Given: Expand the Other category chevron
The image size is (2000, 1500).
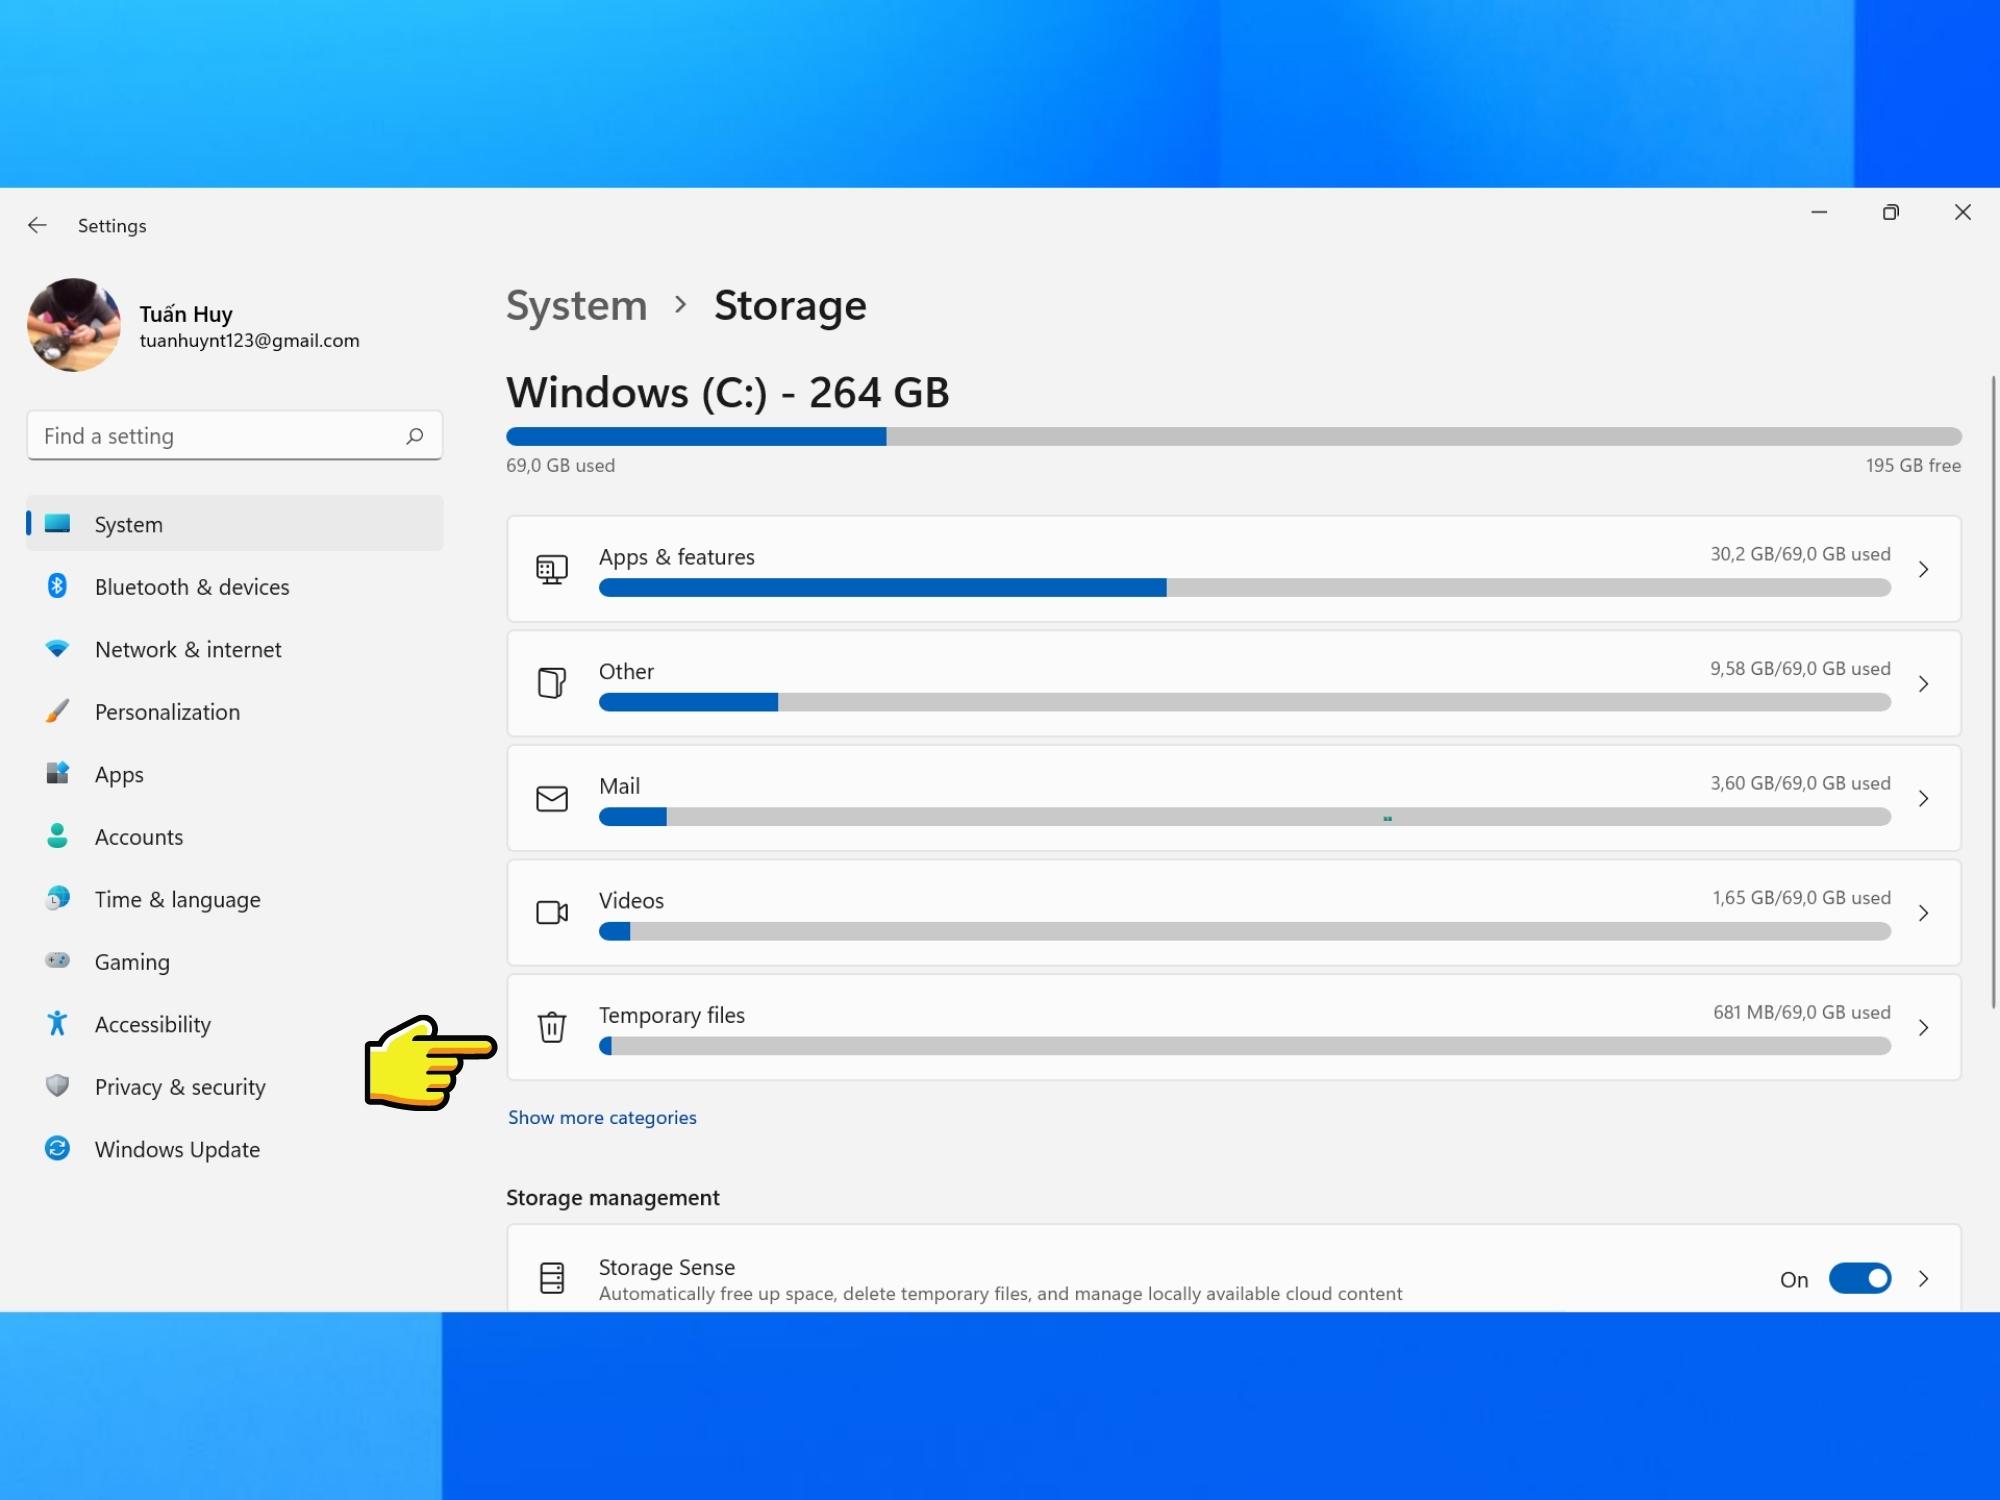Looking at the screenshot, I should point(1924,684).
